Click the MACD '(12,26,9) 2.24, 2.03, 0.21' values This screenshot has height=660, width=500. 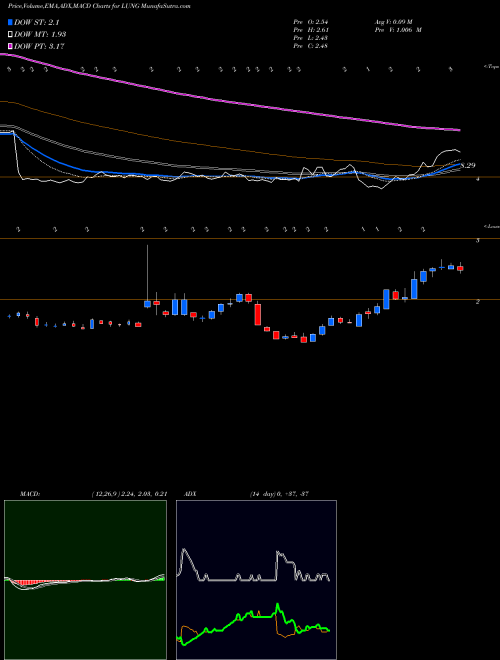pyautogui.click(x=129, y=493)
